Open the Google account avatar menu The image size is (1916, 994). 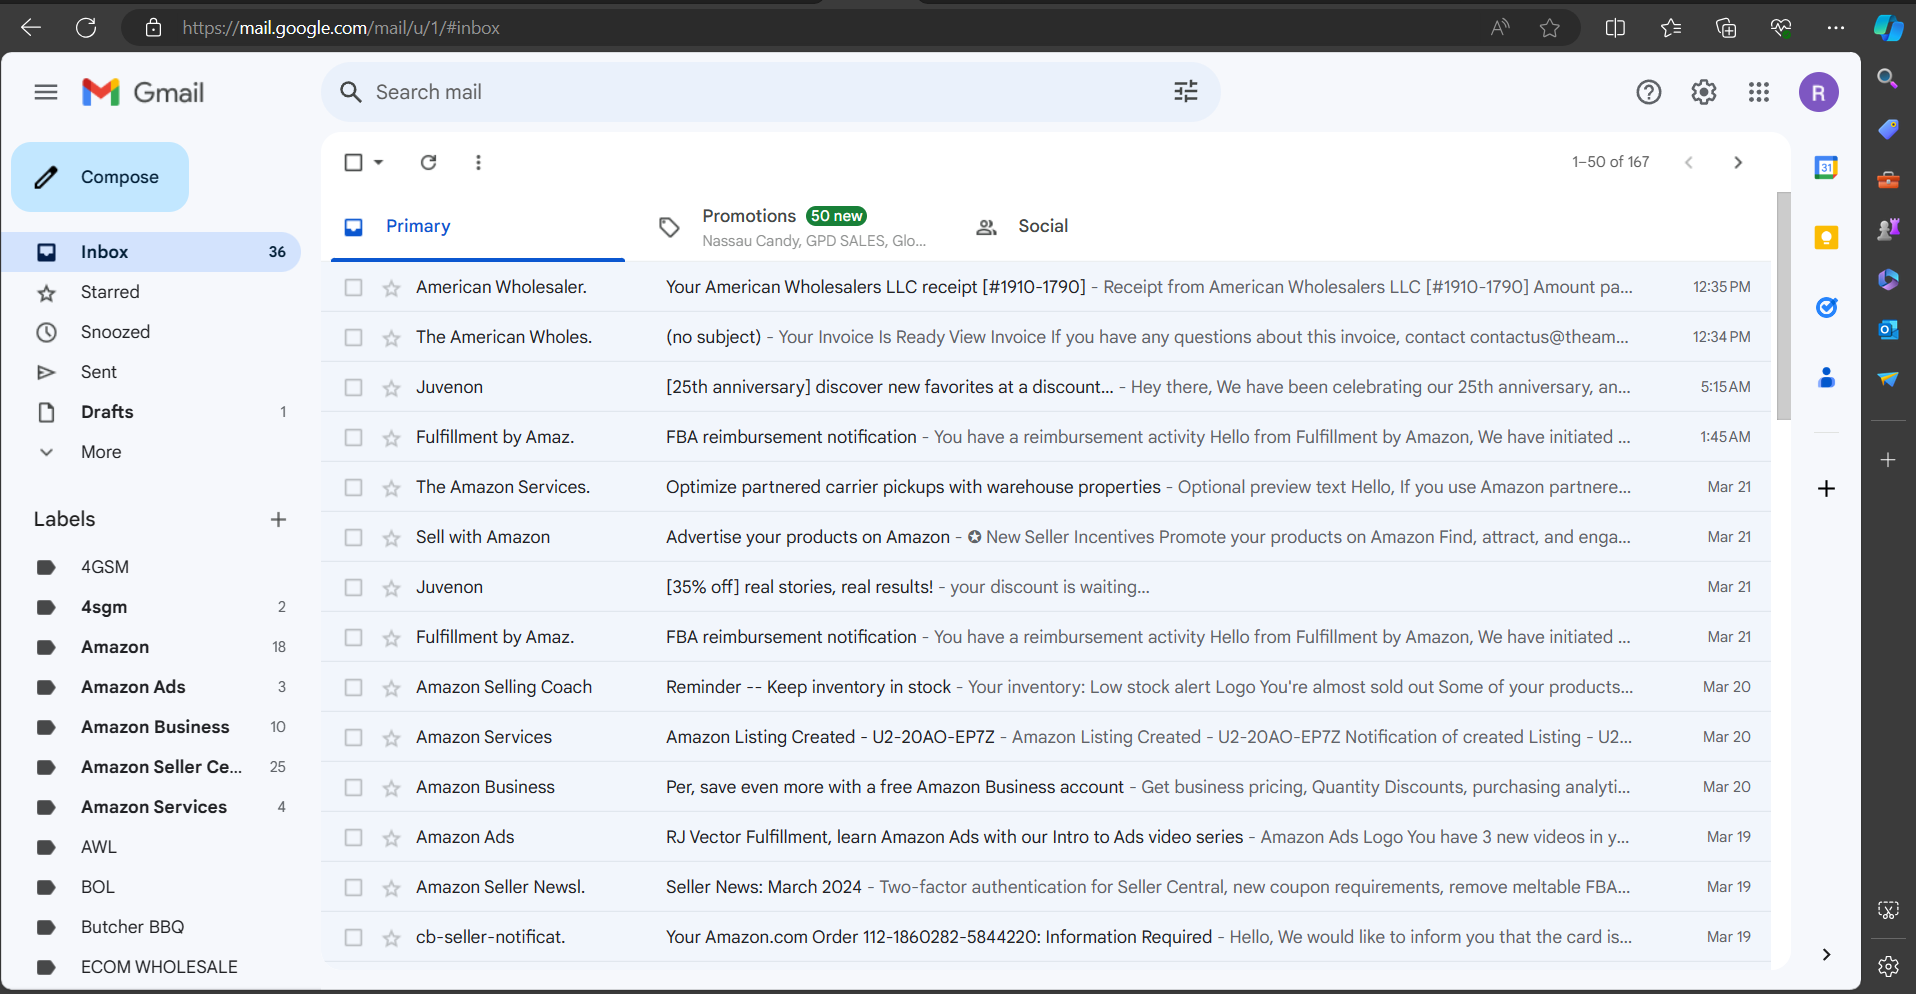pyautogui.click(x=1819, y=92)
